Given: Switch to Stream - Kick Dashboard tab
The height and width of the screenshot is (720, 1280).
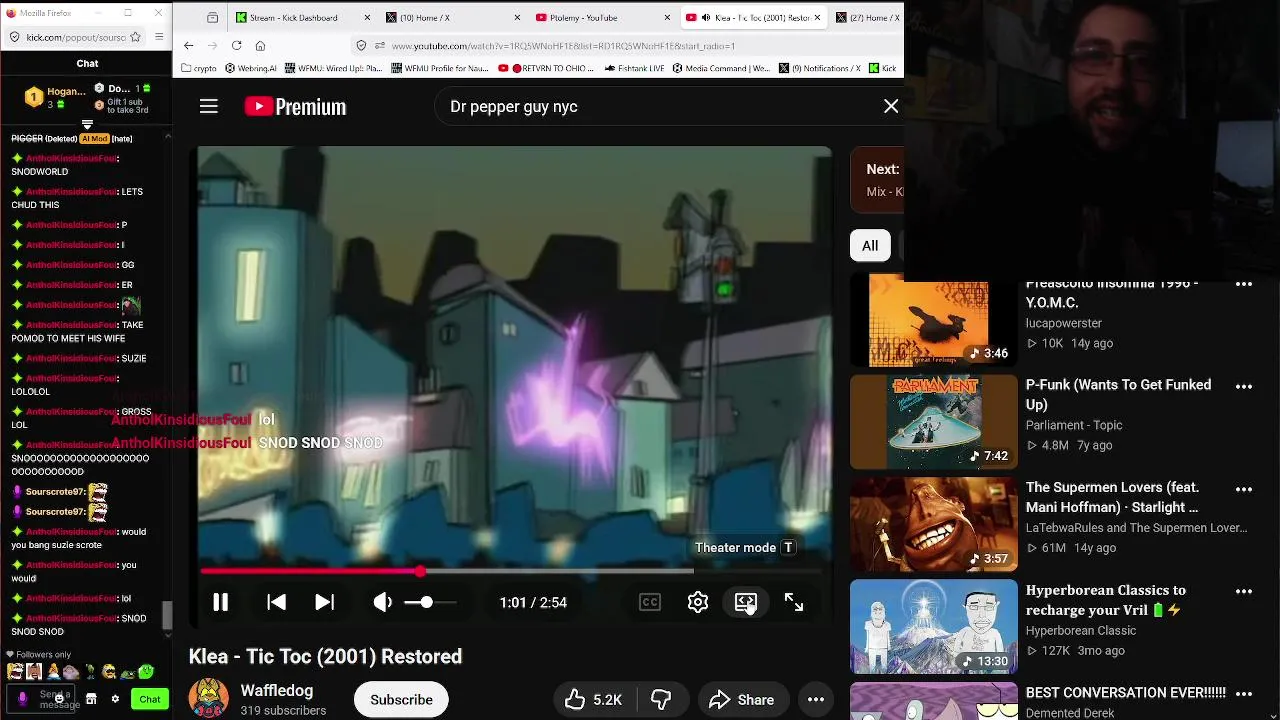Looking at the screenshot, I should tap(304, 17).
